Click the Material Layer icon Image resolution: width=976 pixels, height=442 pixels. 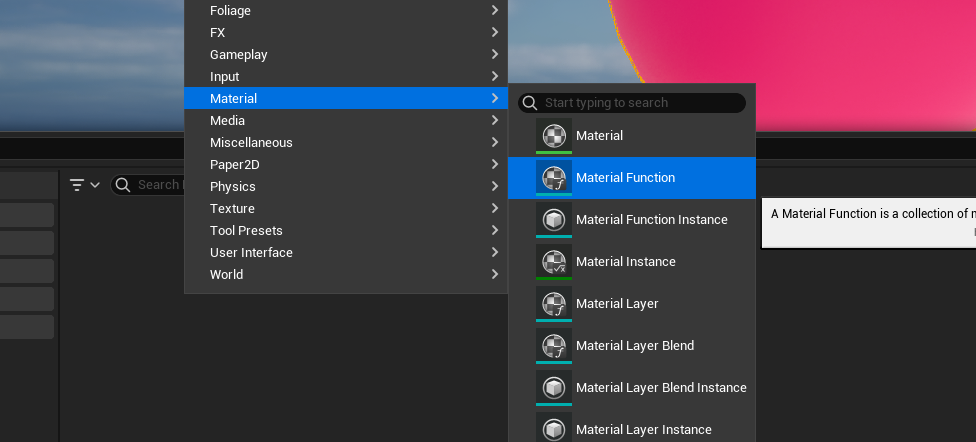tap(553, 304)
